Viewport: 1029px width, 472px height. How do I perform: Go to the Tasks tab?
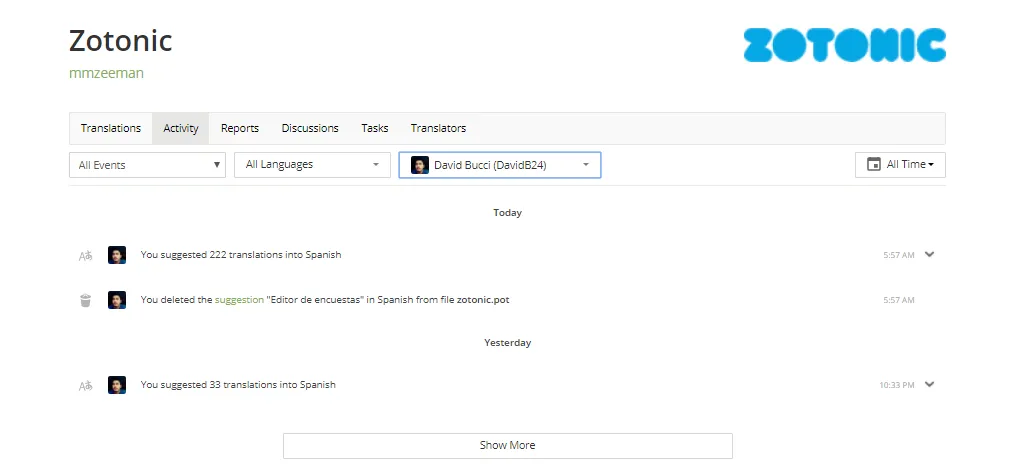(375, 129)
